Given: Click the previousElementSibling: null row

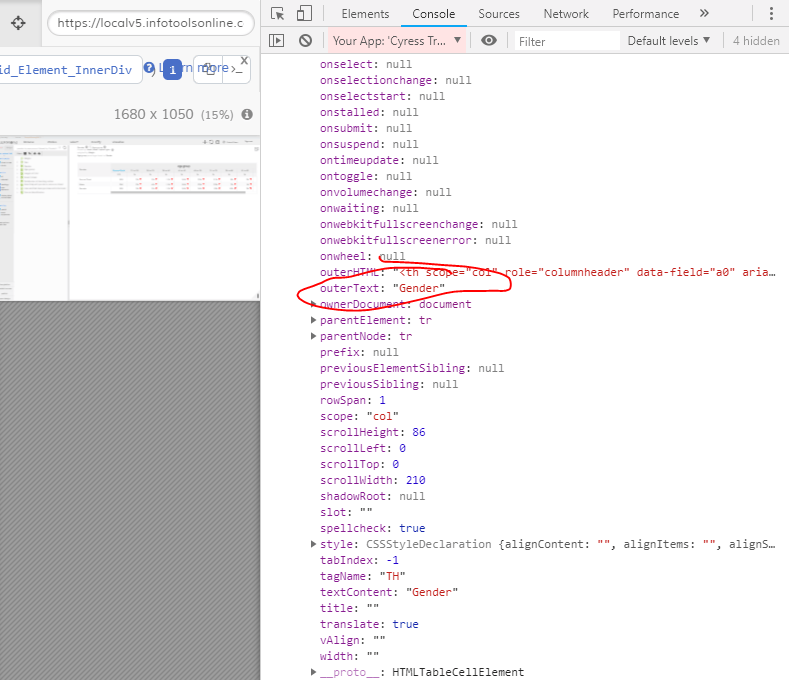Looking at the screenshot, I should pyautogui.click(x=412, y=368).
